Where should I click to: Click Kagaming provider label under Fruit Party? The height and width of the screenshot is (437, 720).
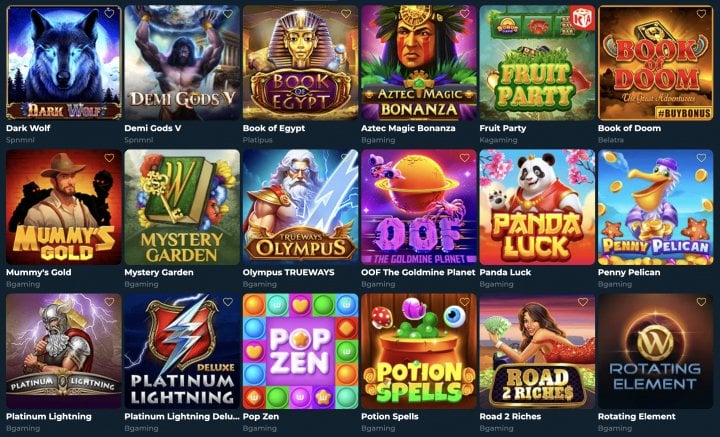(498, 140)
